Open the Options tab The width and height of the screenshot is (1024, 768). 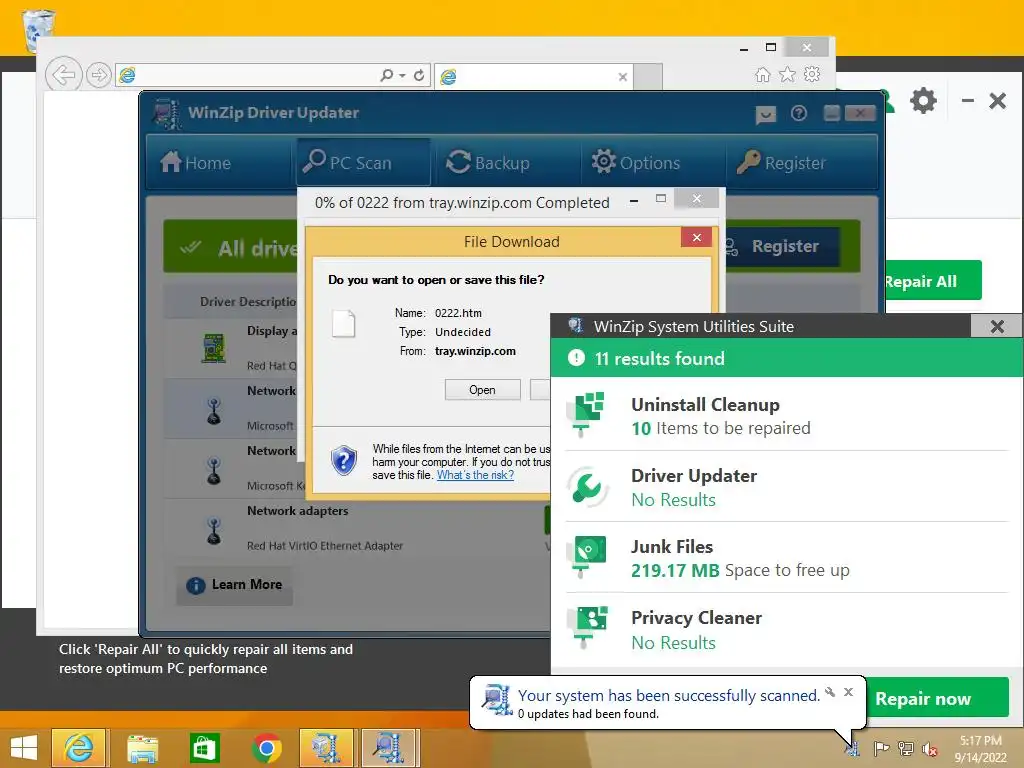pyautogui.click(x=635, y=162)
